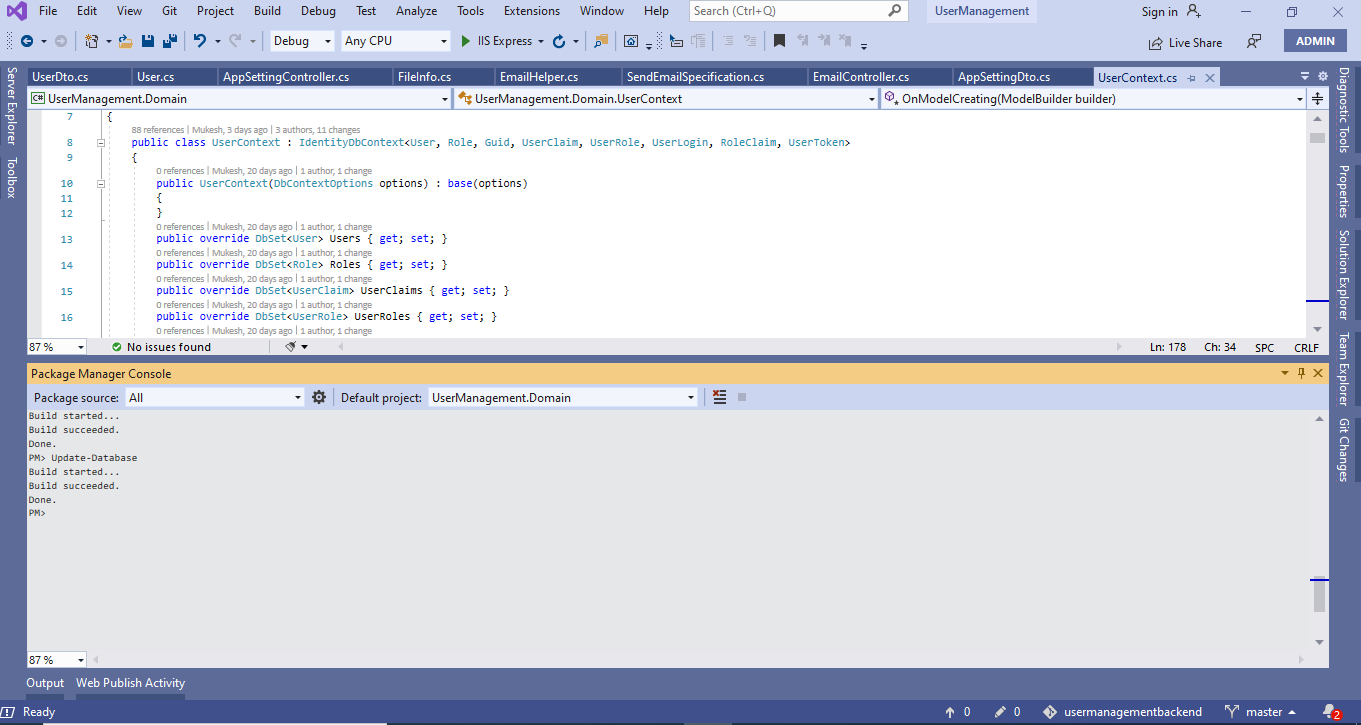Clear the Package Manager Console output

tap(720, 397)
